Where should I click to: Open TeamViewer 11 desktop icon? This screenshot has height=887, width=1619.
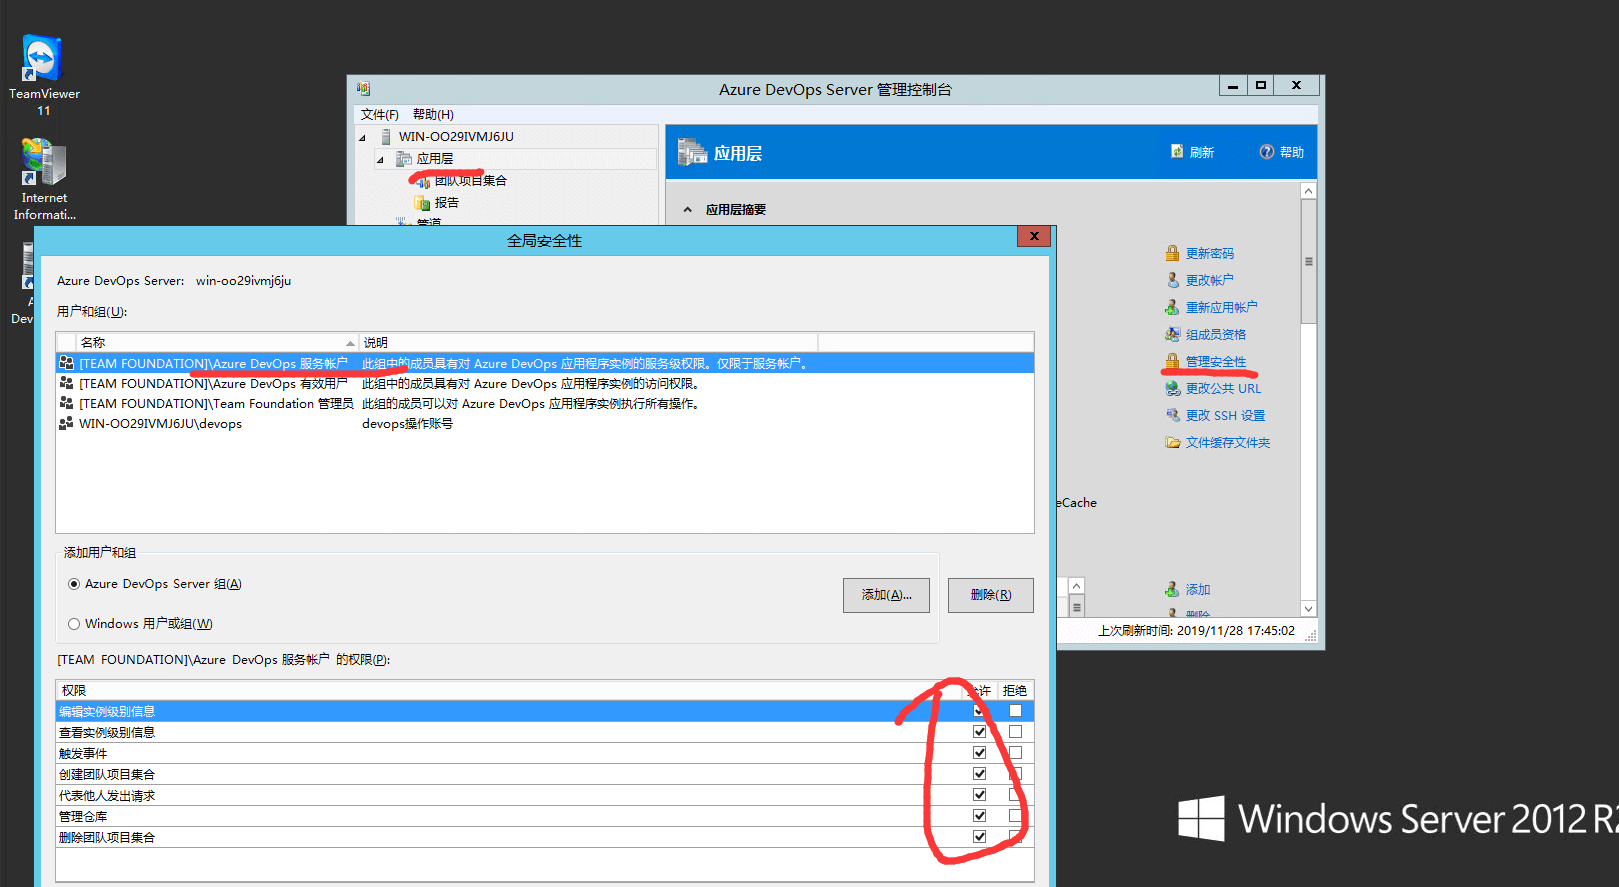43,60
